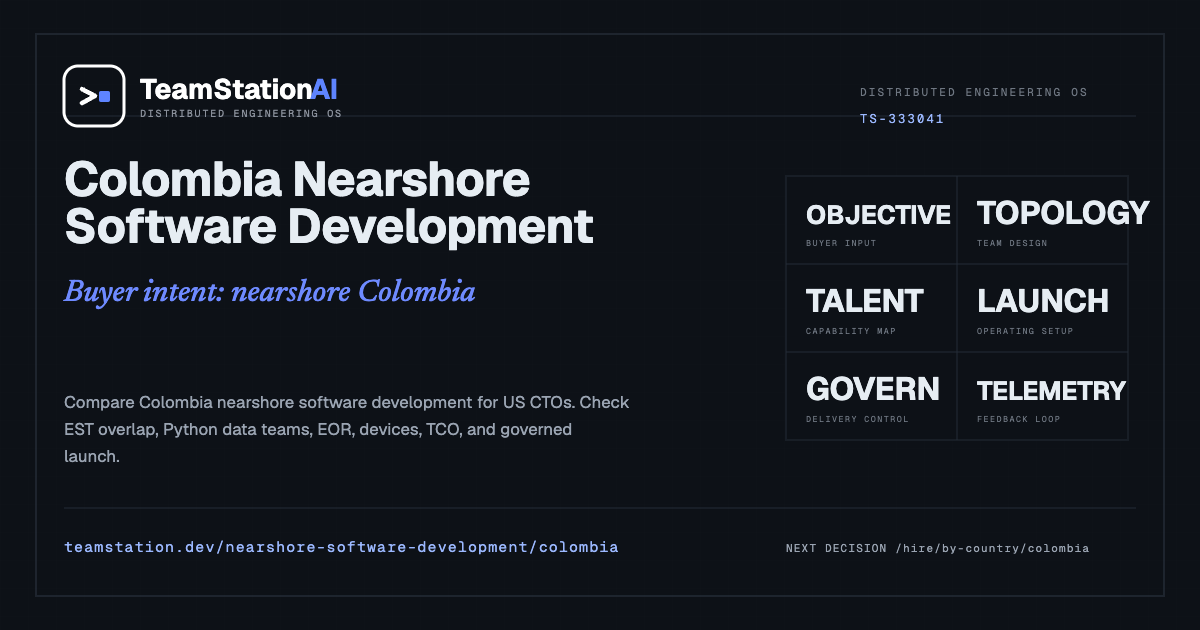Click the 'OPERATING SETUP' caption
Image resolution: width=1200 pixels, height=630 pixels.
pos(1025,331)
